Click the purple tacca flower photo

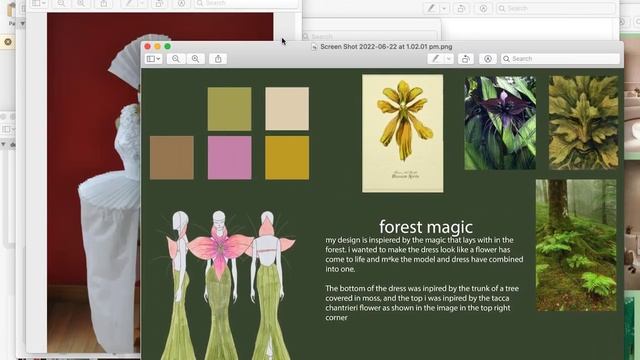(500, 123)
